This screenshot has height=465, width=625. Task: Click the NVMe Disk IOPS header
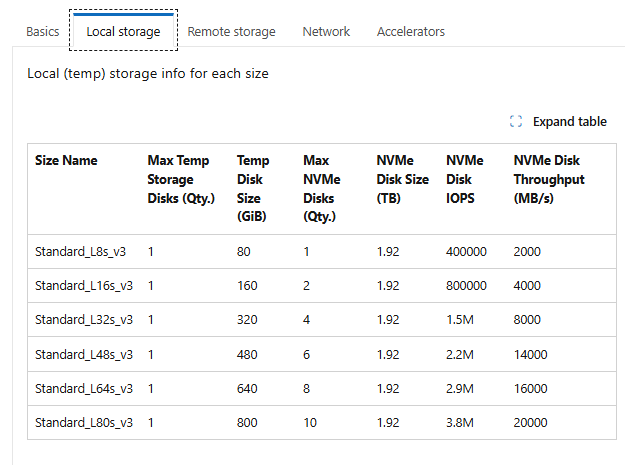(x=464, y=179)
